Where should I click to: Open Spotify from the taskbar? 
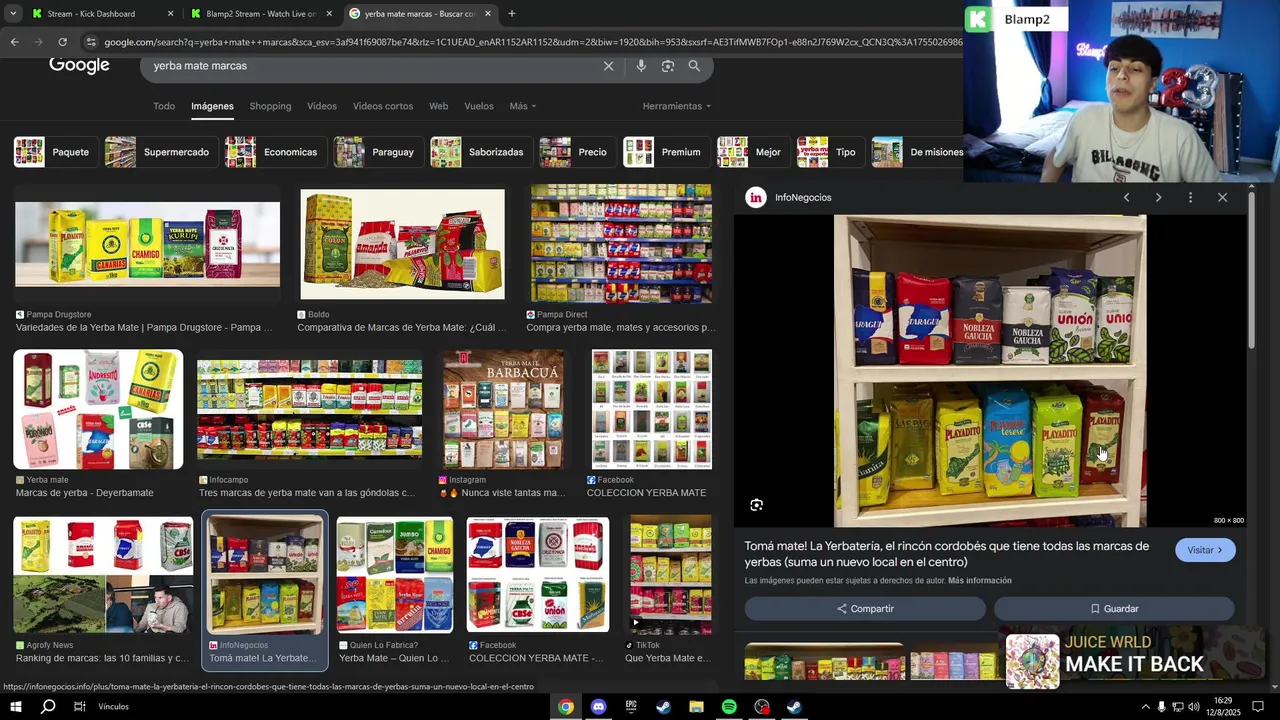pyautogui.click(x=729, y=707)
